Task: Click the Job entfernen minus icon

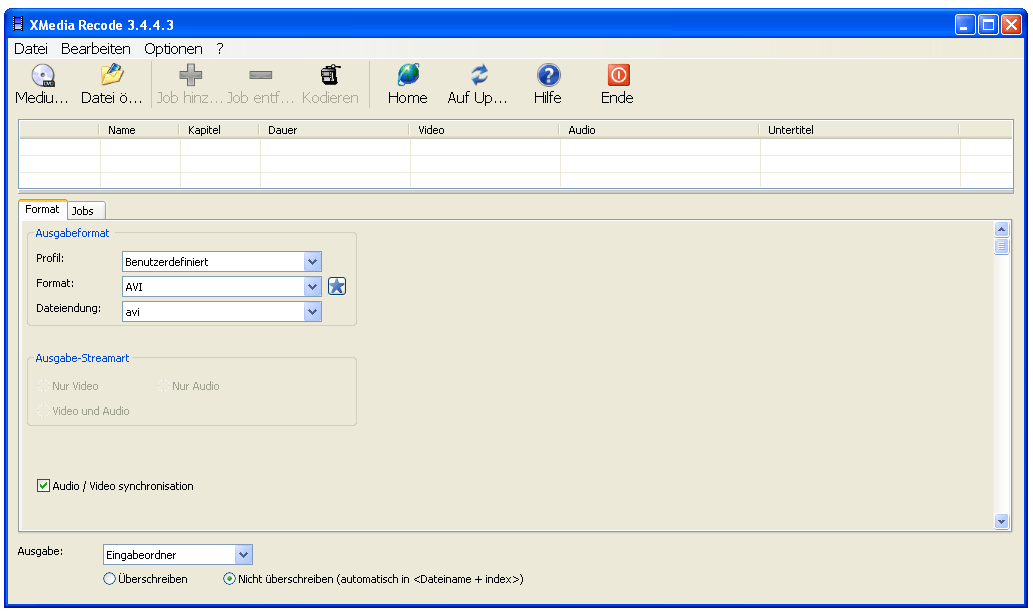Action: [x=260, y=75]
